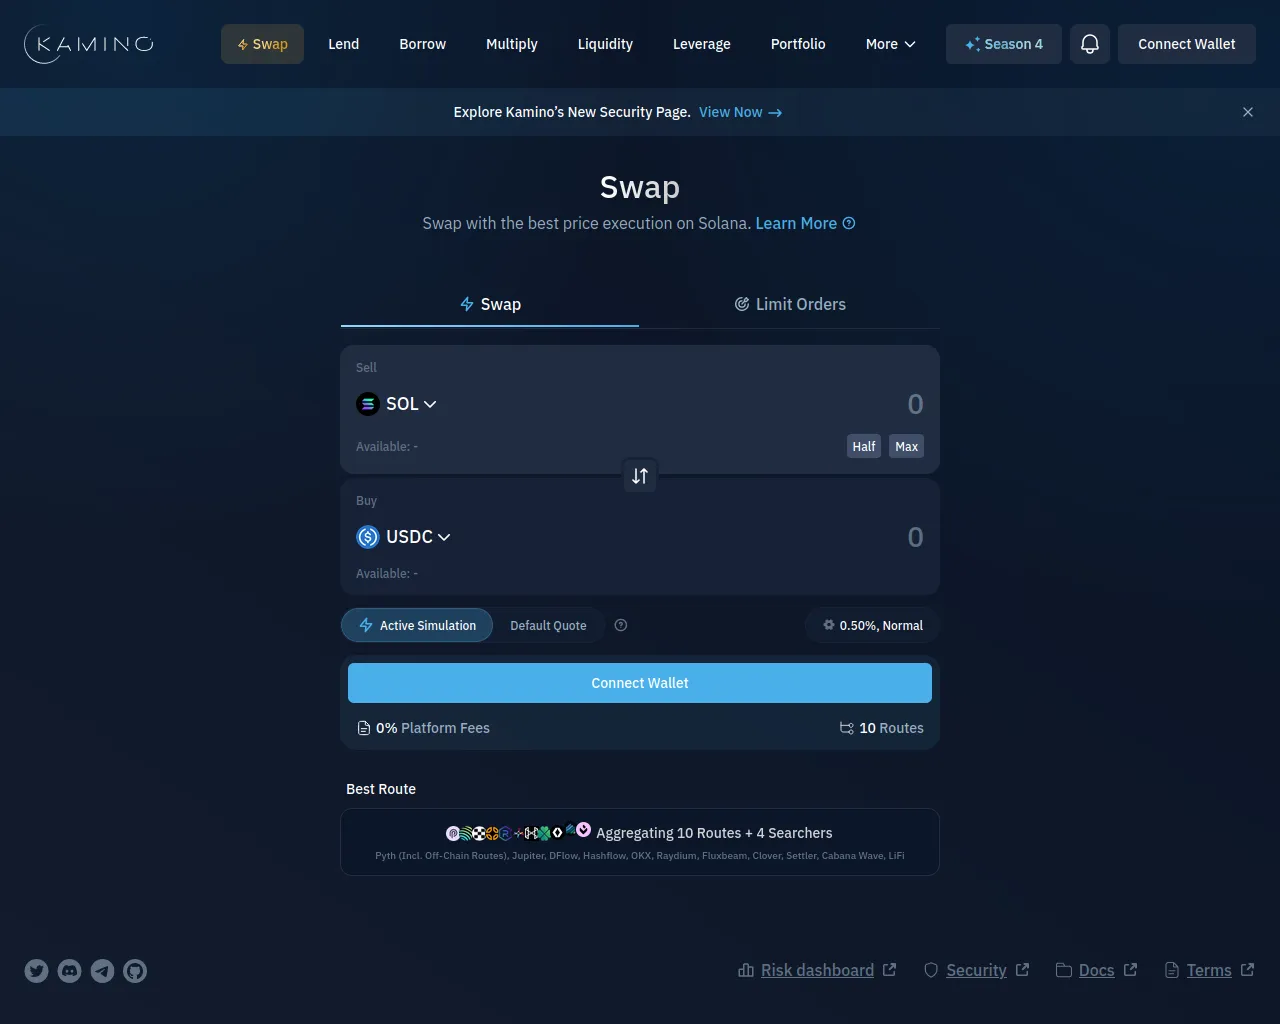Select Half of available balance
This screenshot has width=1280, height=1024.
click(864, 447)
